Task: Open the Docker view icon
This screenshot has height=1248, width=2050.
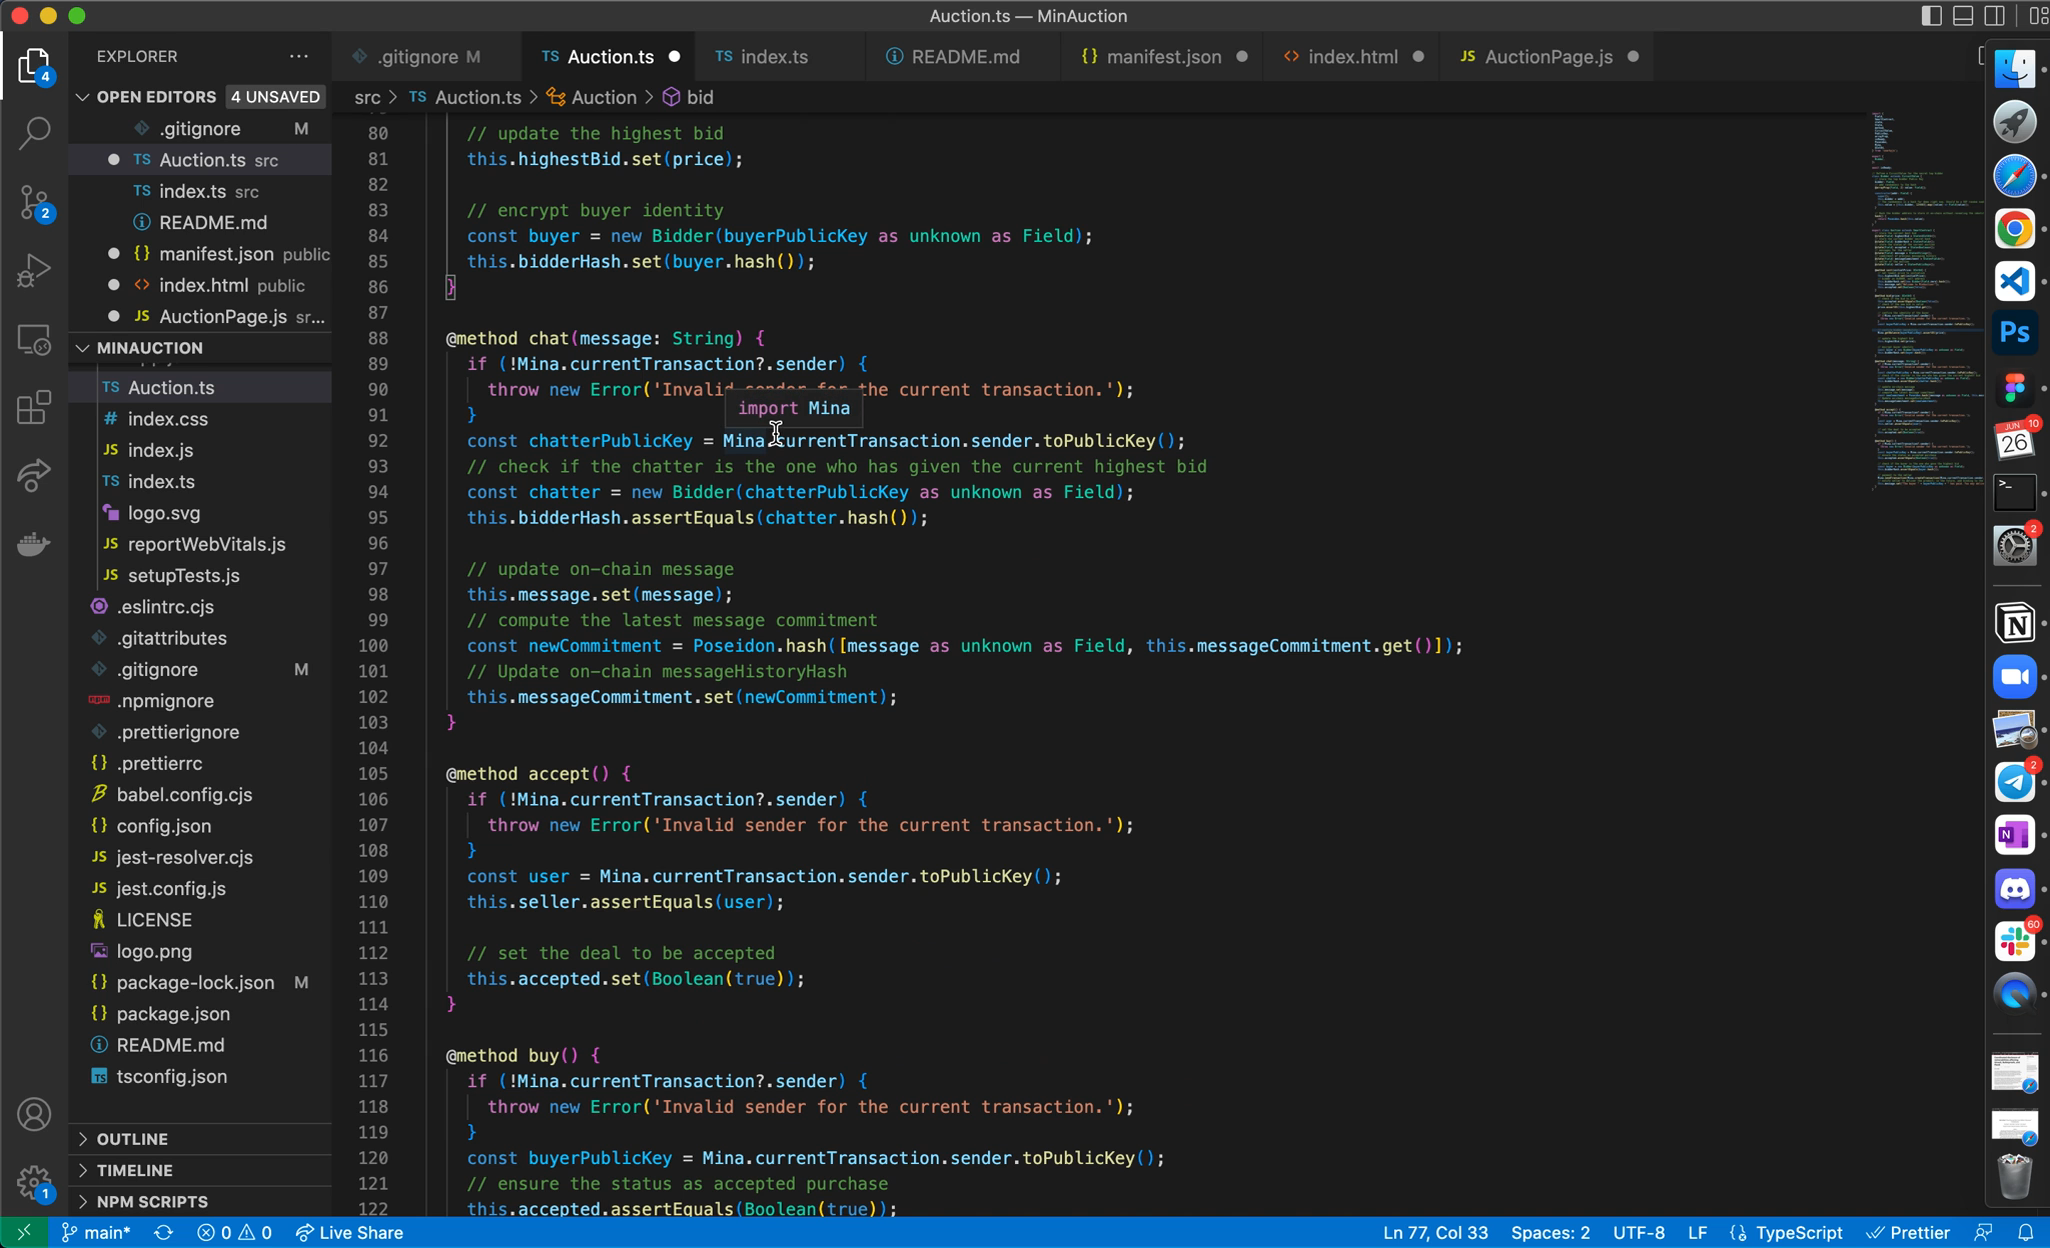Action: 34,544
